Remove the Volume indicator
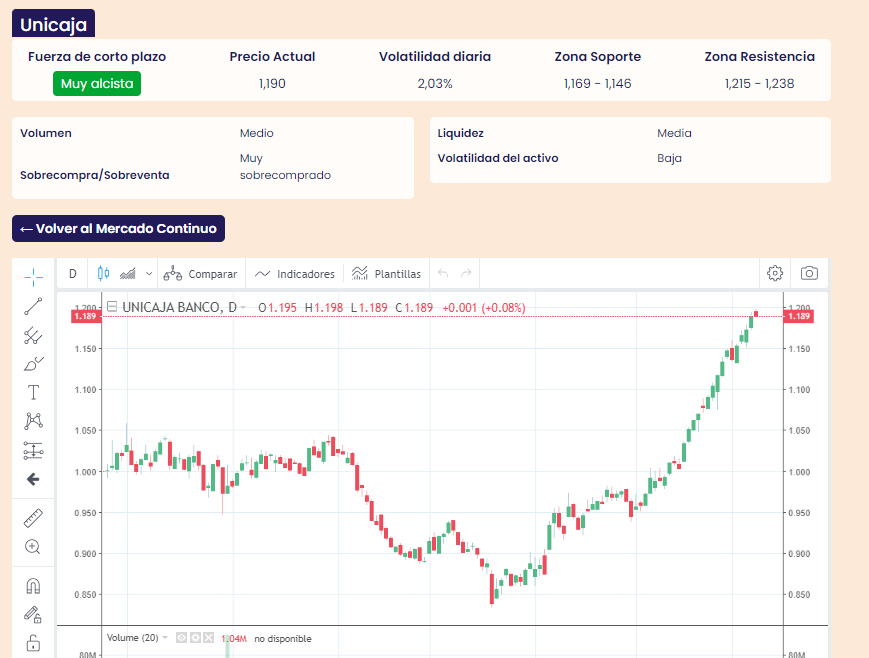The image size is (869, 658). tap(208, 638)
